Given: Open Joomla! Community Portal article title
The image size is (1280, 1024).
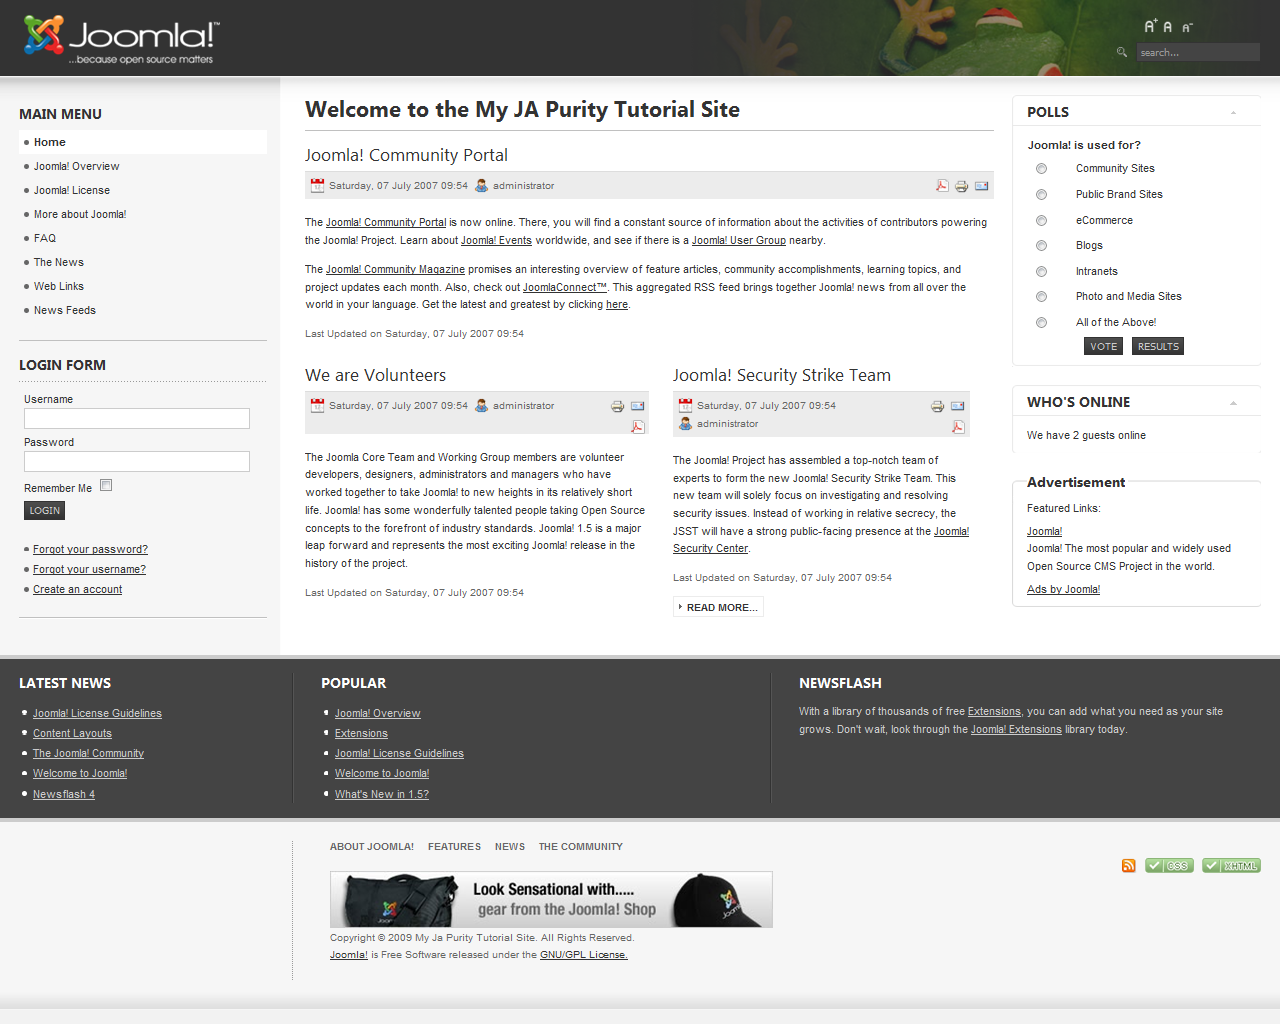Looking at the screenshot, I should click(x=406, y=155).
